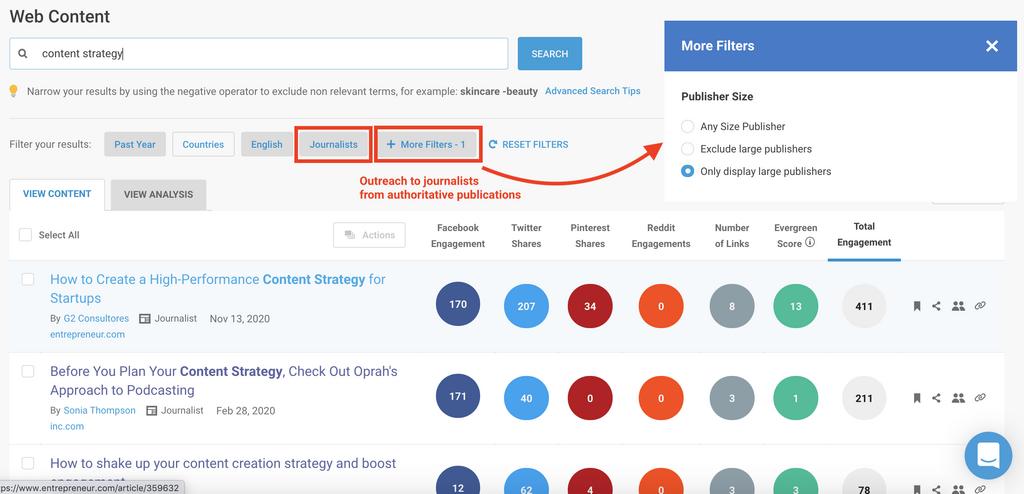Open the Past Year date filter

coord(134,145)
